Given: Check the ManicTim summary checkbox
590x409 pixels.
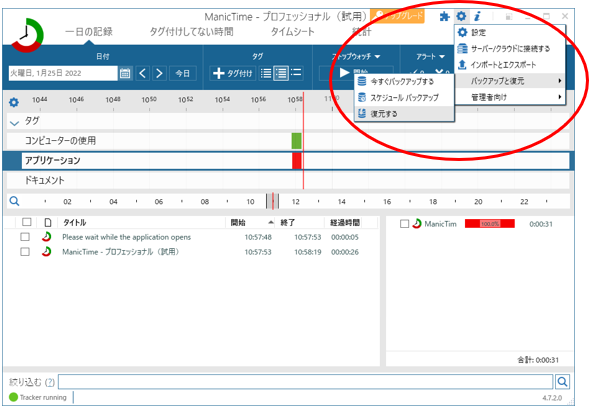Looking at the screenshot, I should click(x=404, y=224).
